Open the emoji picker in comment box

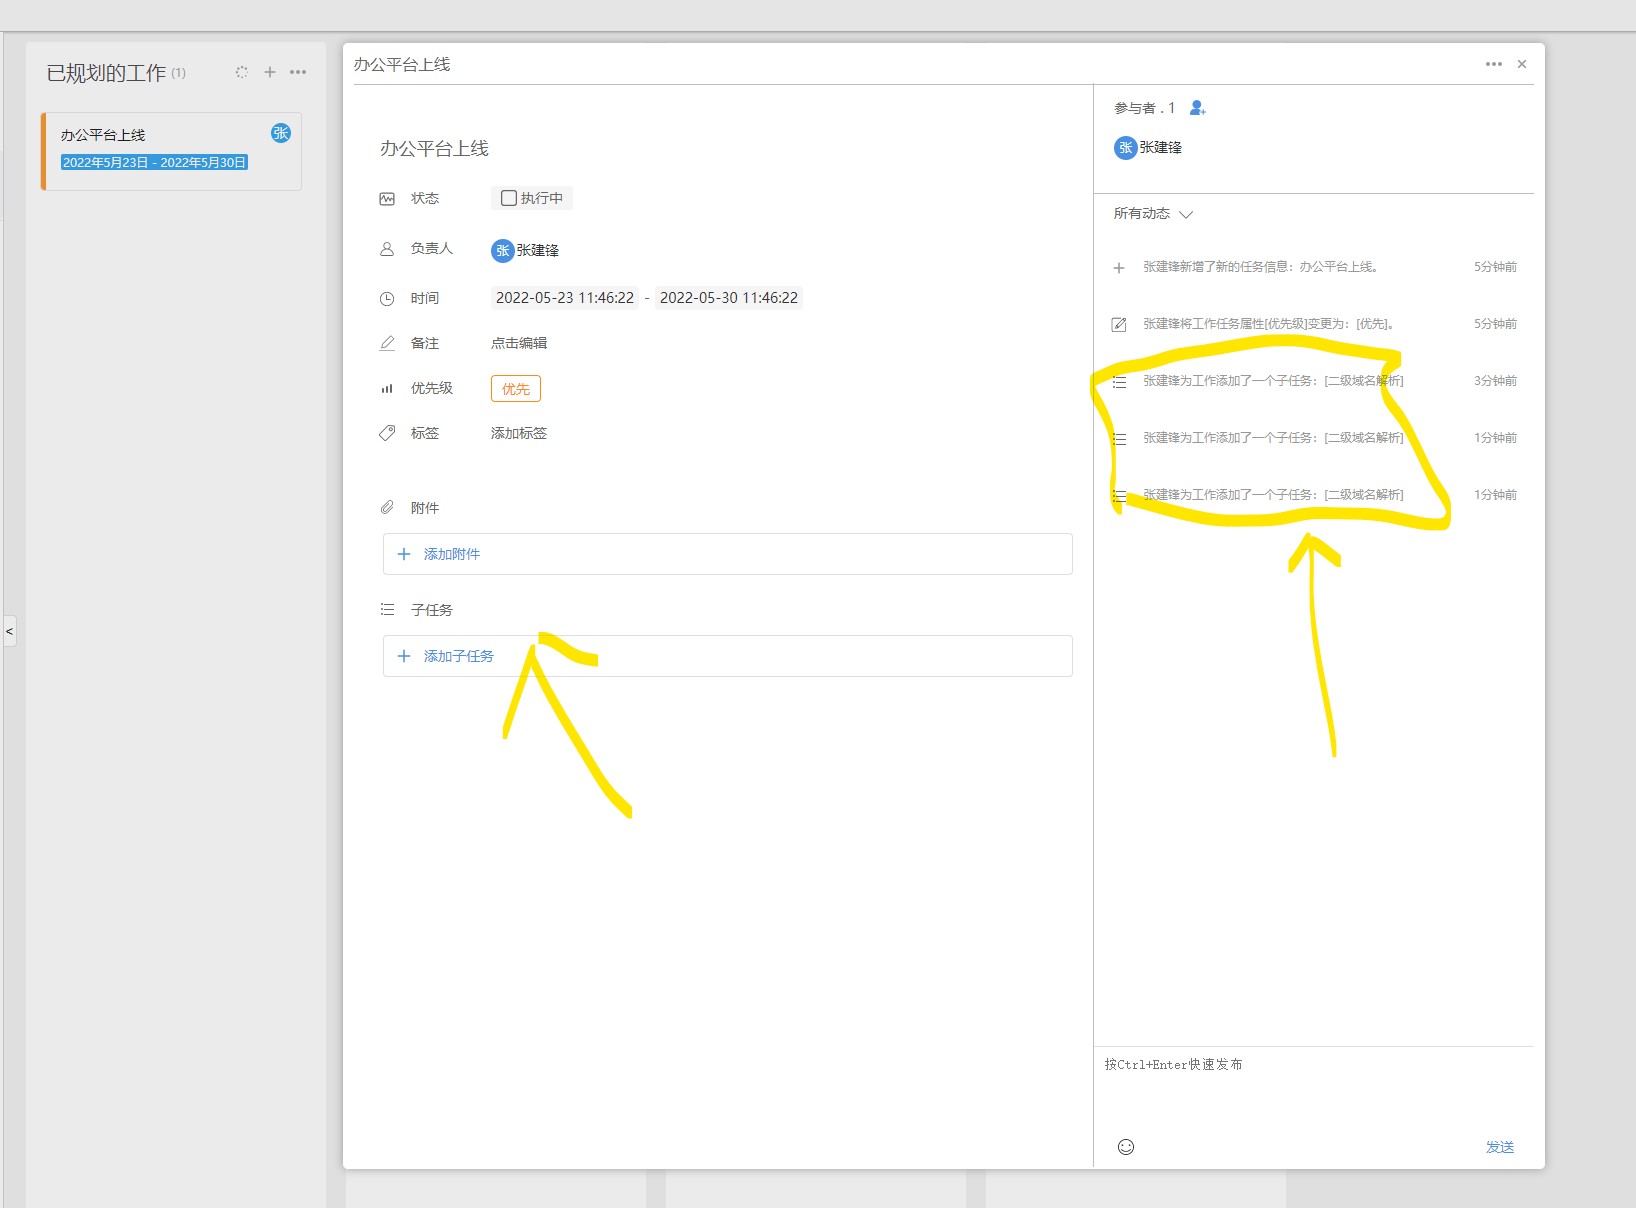1126,1147
